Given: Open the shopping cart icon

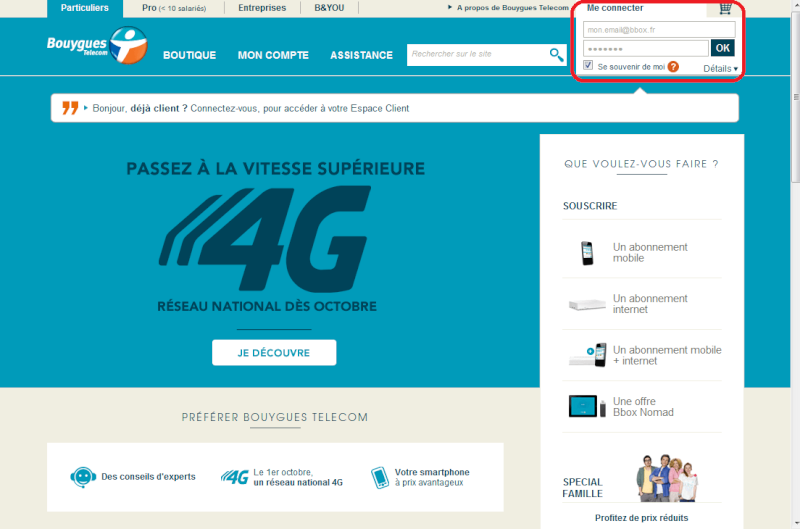Looking at the screenshot, I should coord(725,8).
